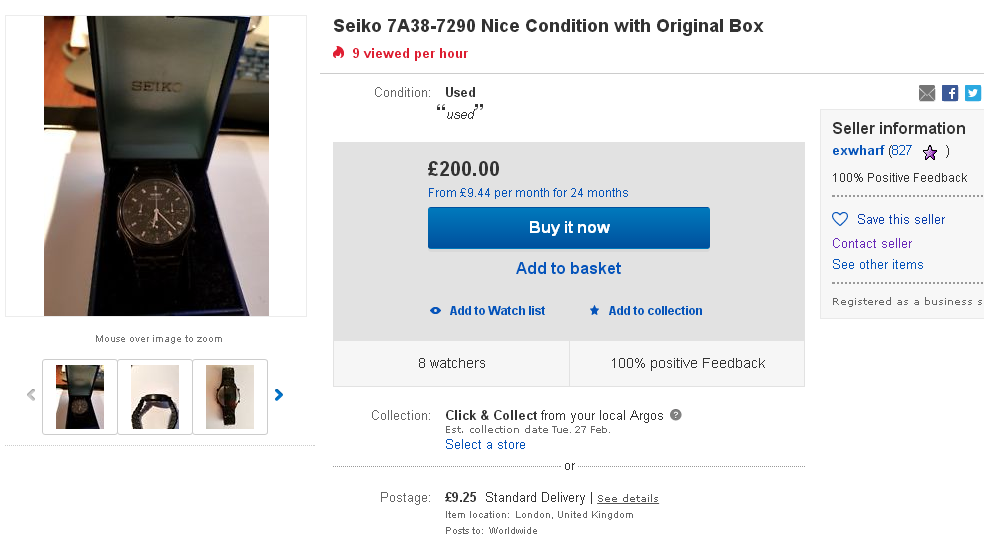Viewport: 984px width, 548px height.
Task: Click eye icon beside Add to Watch list
Action: click(435, 311)
